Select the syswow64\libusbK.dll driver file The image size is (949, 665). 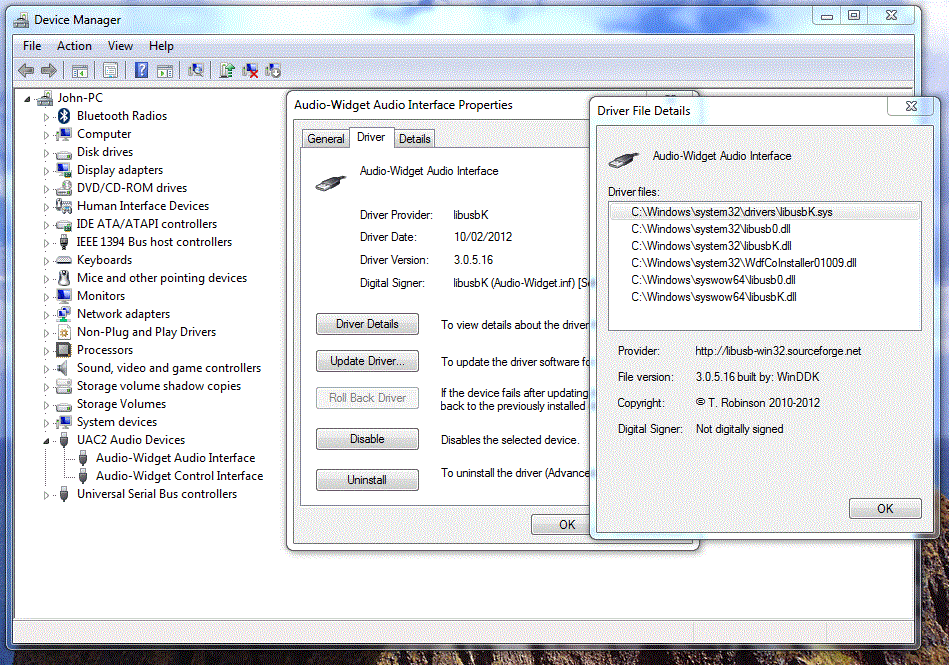714,297
